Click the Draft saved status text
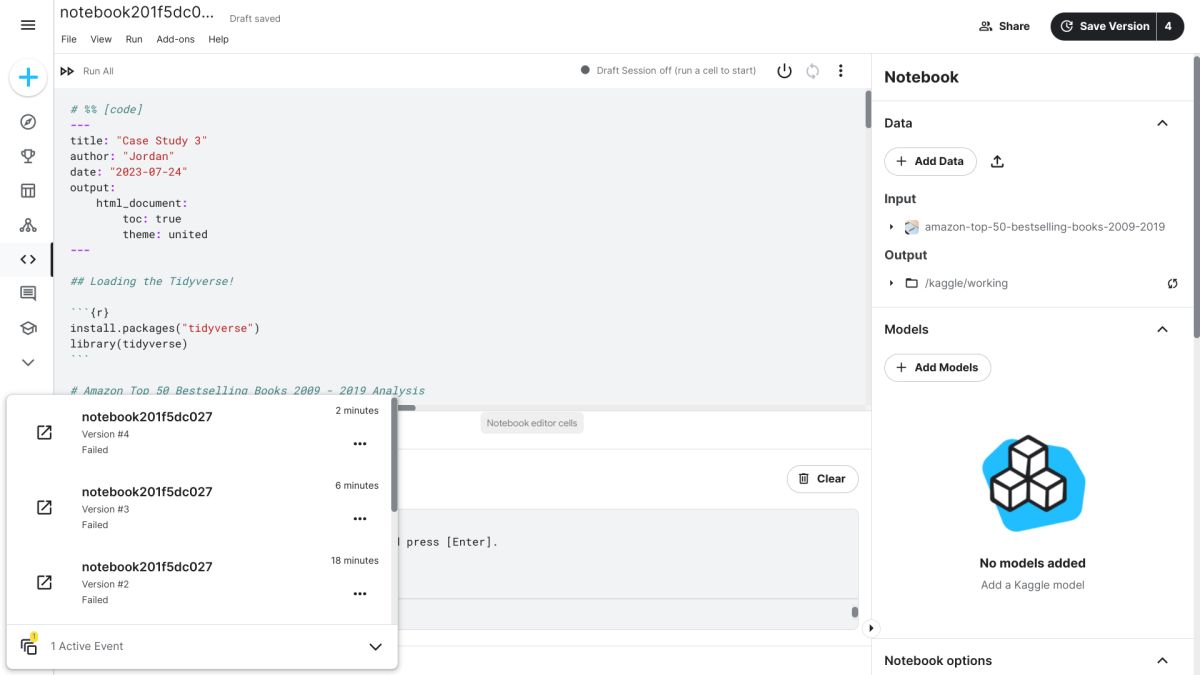The image size is (1200, 675). [x=255, y=19]
